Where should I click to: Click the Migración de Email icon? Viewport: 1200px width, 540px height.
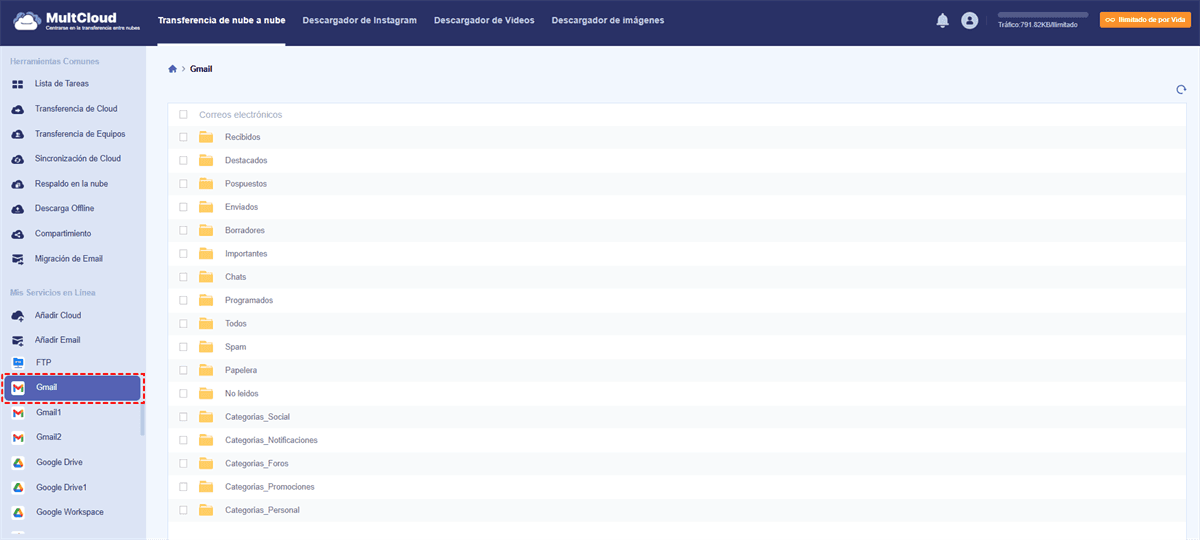pos(17,259)
